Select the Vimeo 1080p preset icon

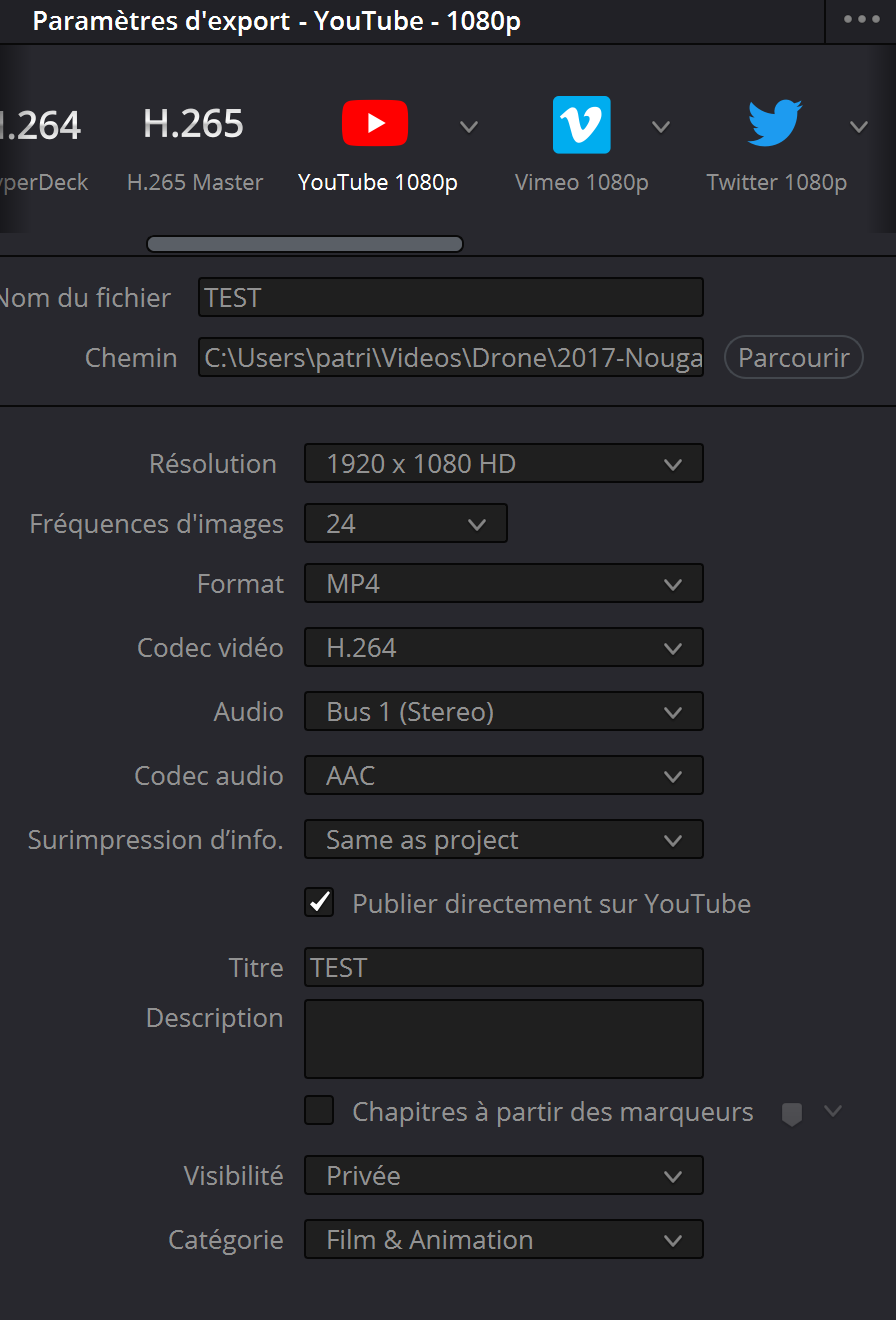(x=581, y=125)
